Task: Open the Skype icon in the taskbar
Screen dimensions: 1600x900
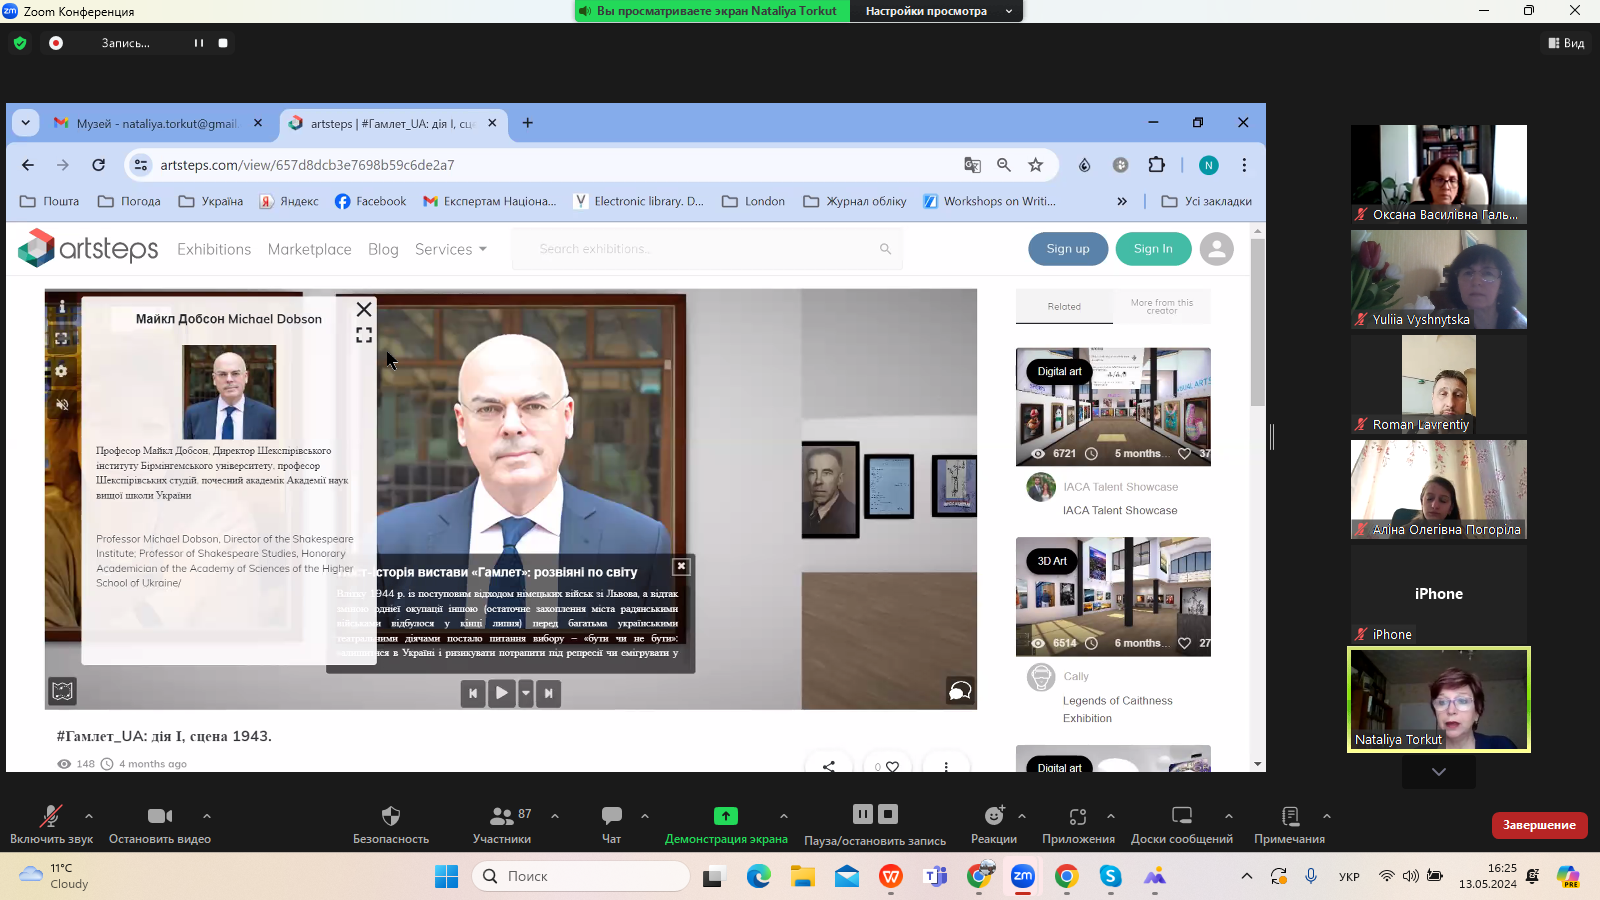Action: 1110,876
